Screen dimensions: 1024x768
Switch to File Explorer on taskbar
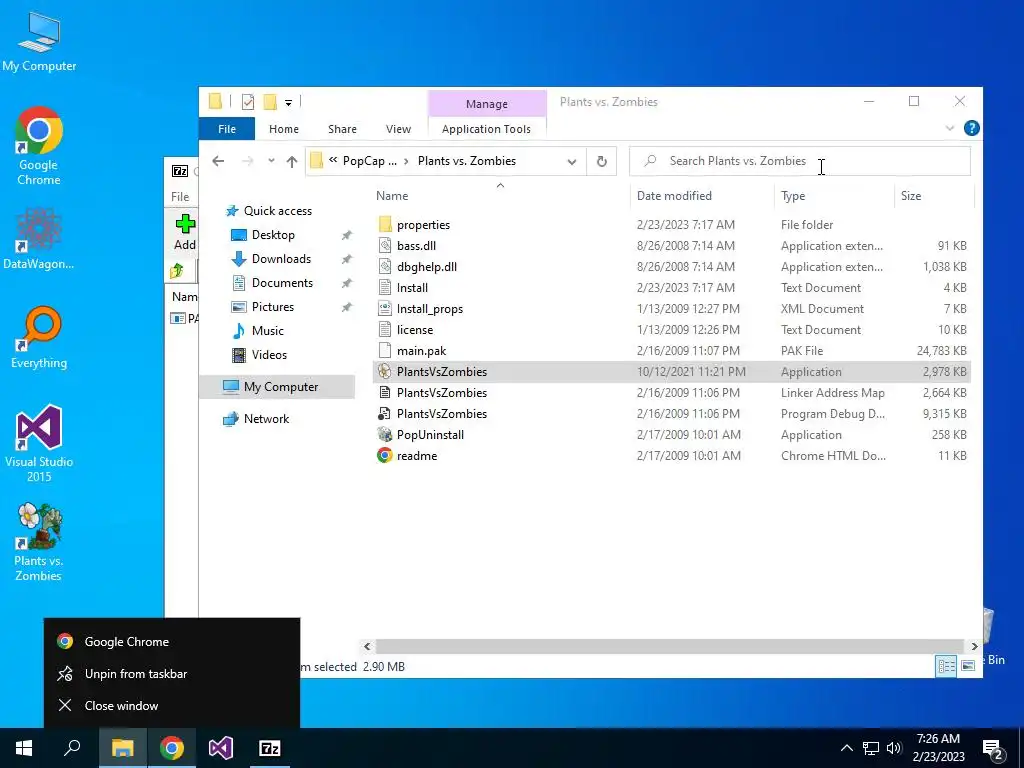[x=122, y=748]
